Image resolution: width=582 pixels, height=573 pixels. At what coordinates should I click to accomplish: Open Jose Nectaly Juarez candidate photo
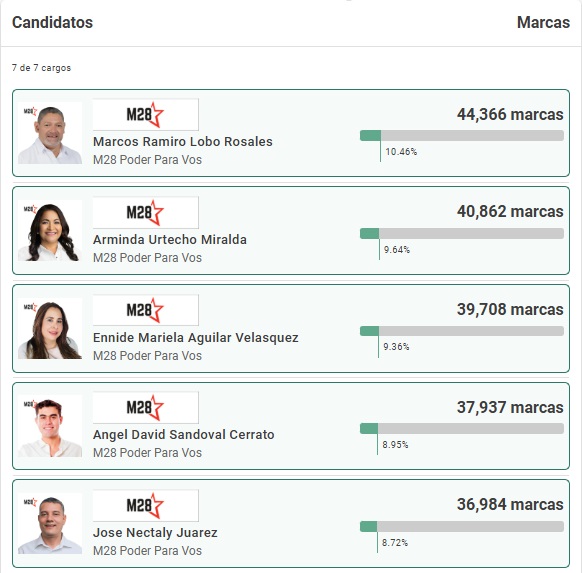coord(50,524)
